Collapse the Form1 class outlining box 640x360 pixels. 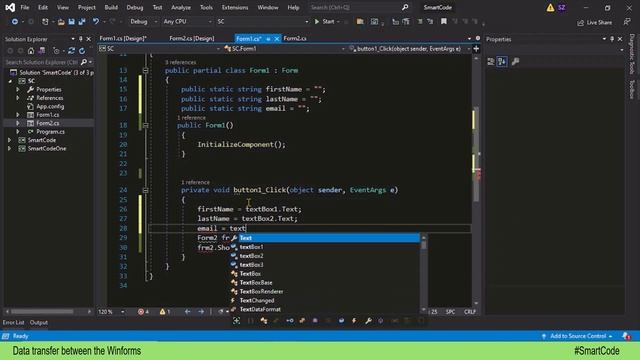click(145, 71)
